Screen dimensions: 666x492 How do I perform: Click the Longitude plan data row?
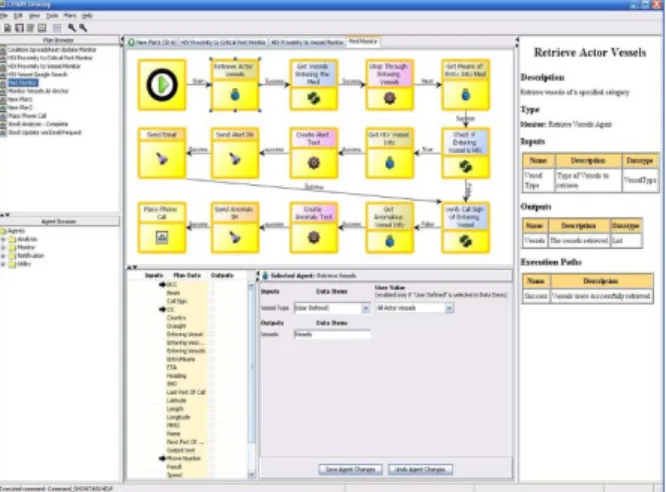pyautogui.click(x=178, y=417)
